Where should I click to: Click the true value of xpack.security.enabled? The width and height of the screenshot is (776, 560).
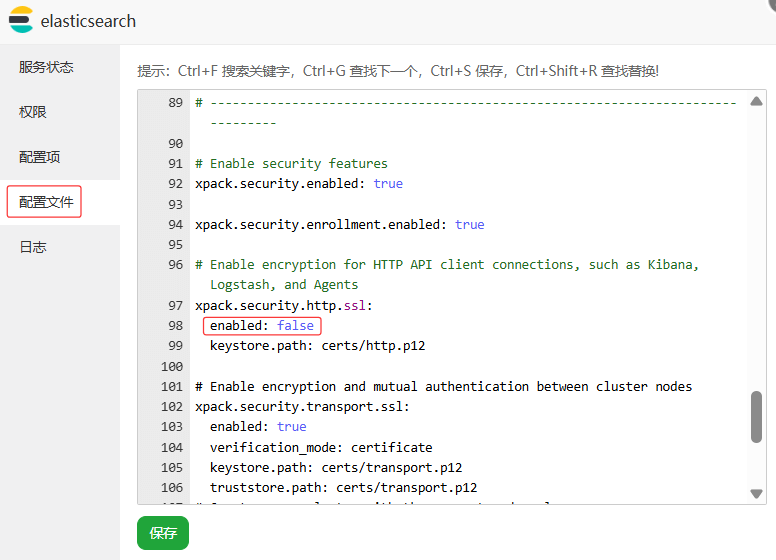tap(388, 184)
